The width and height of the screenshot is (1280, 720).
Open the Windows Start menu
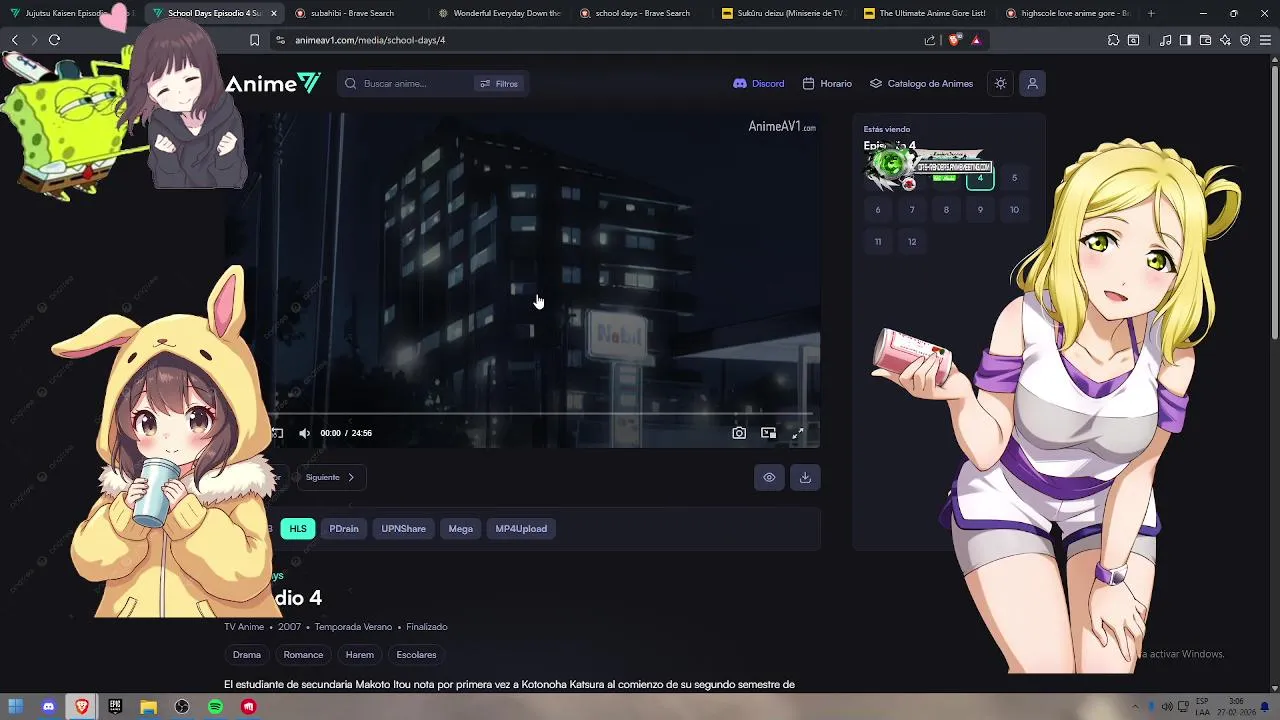pyautogui.click(x=15, y=707)
